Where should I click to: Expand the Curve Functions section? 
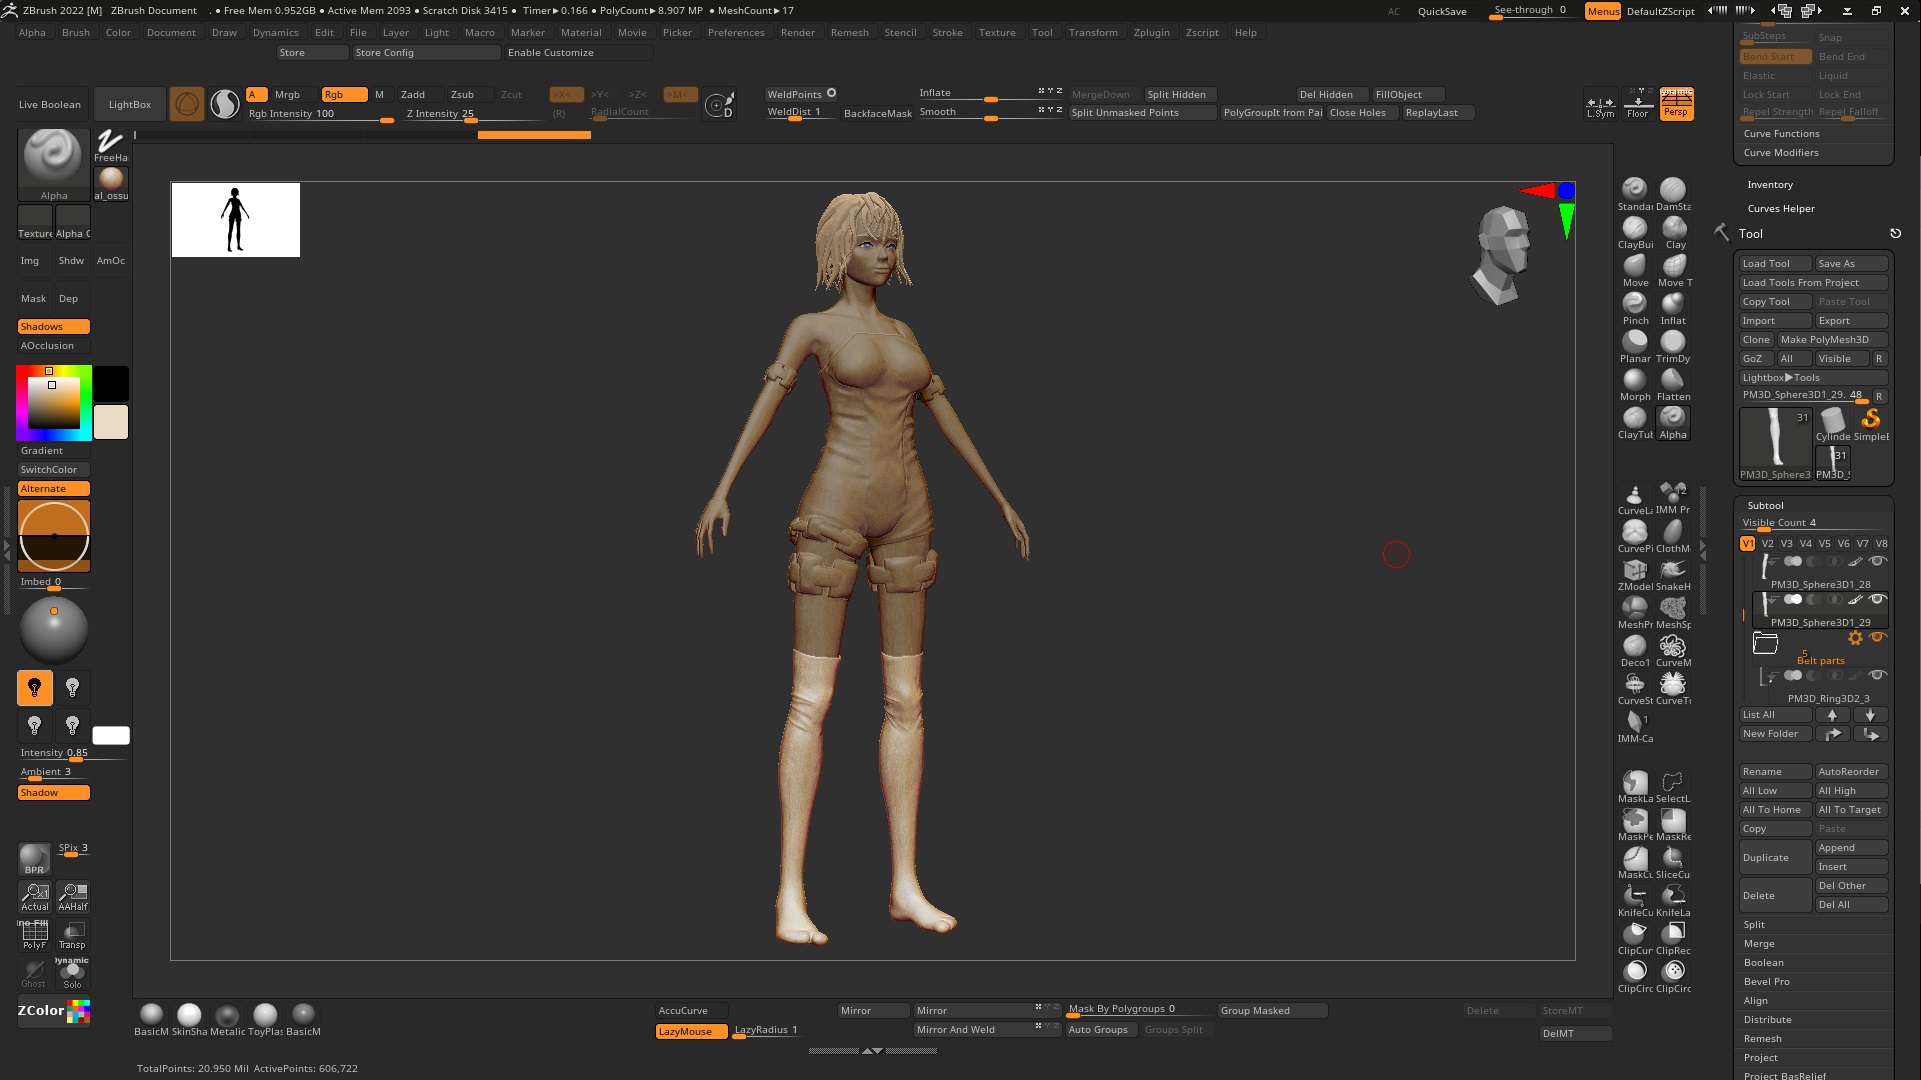click(x=1781, y=134)
